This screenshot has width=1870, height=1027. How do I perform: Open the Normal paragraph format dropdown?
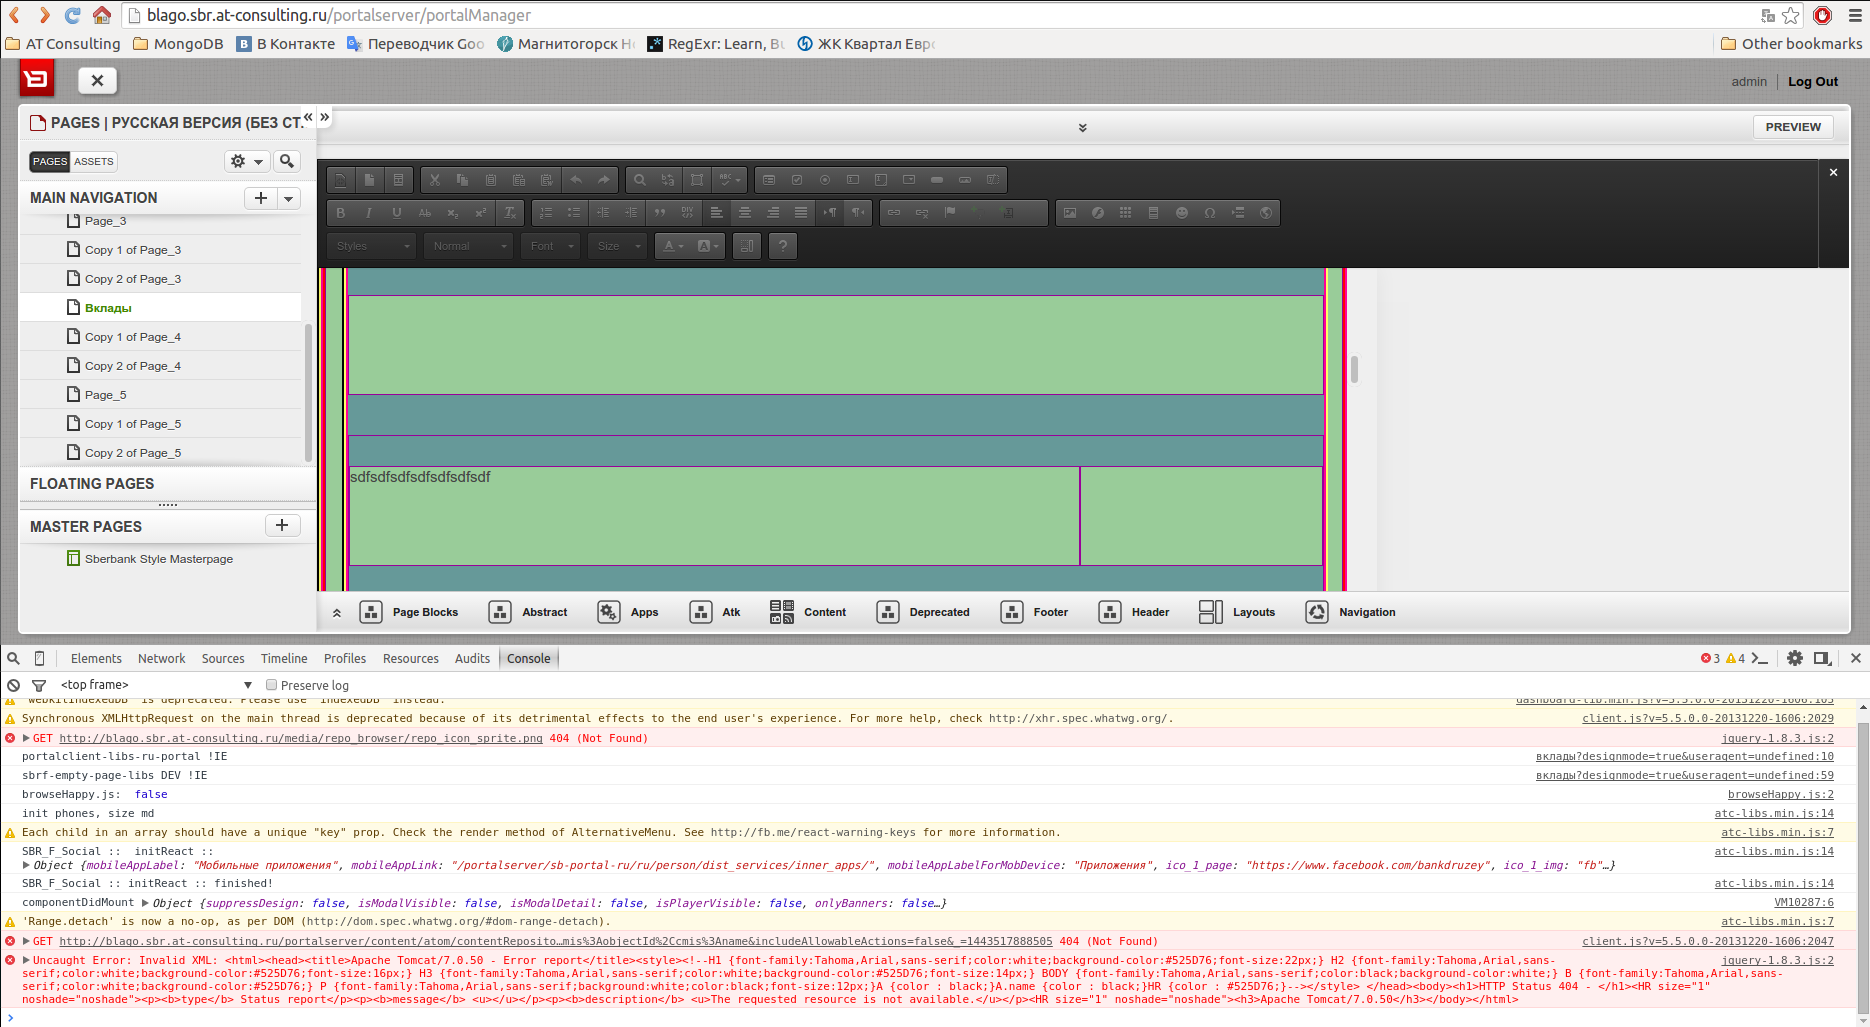coord(468,246)
